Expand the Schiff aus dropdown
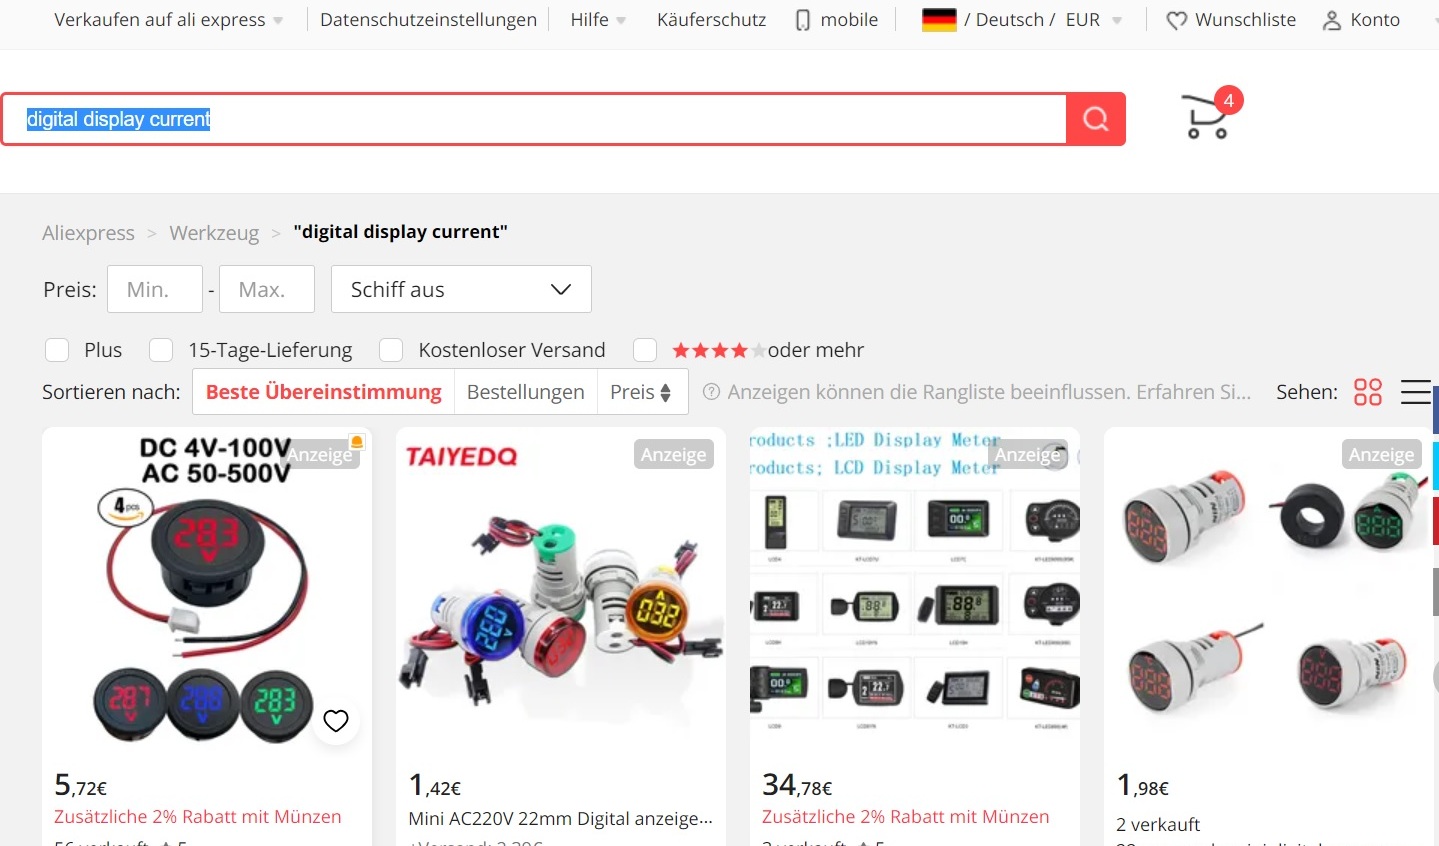The height and width of the screenshot is (846, 1439). pos(461,289)
